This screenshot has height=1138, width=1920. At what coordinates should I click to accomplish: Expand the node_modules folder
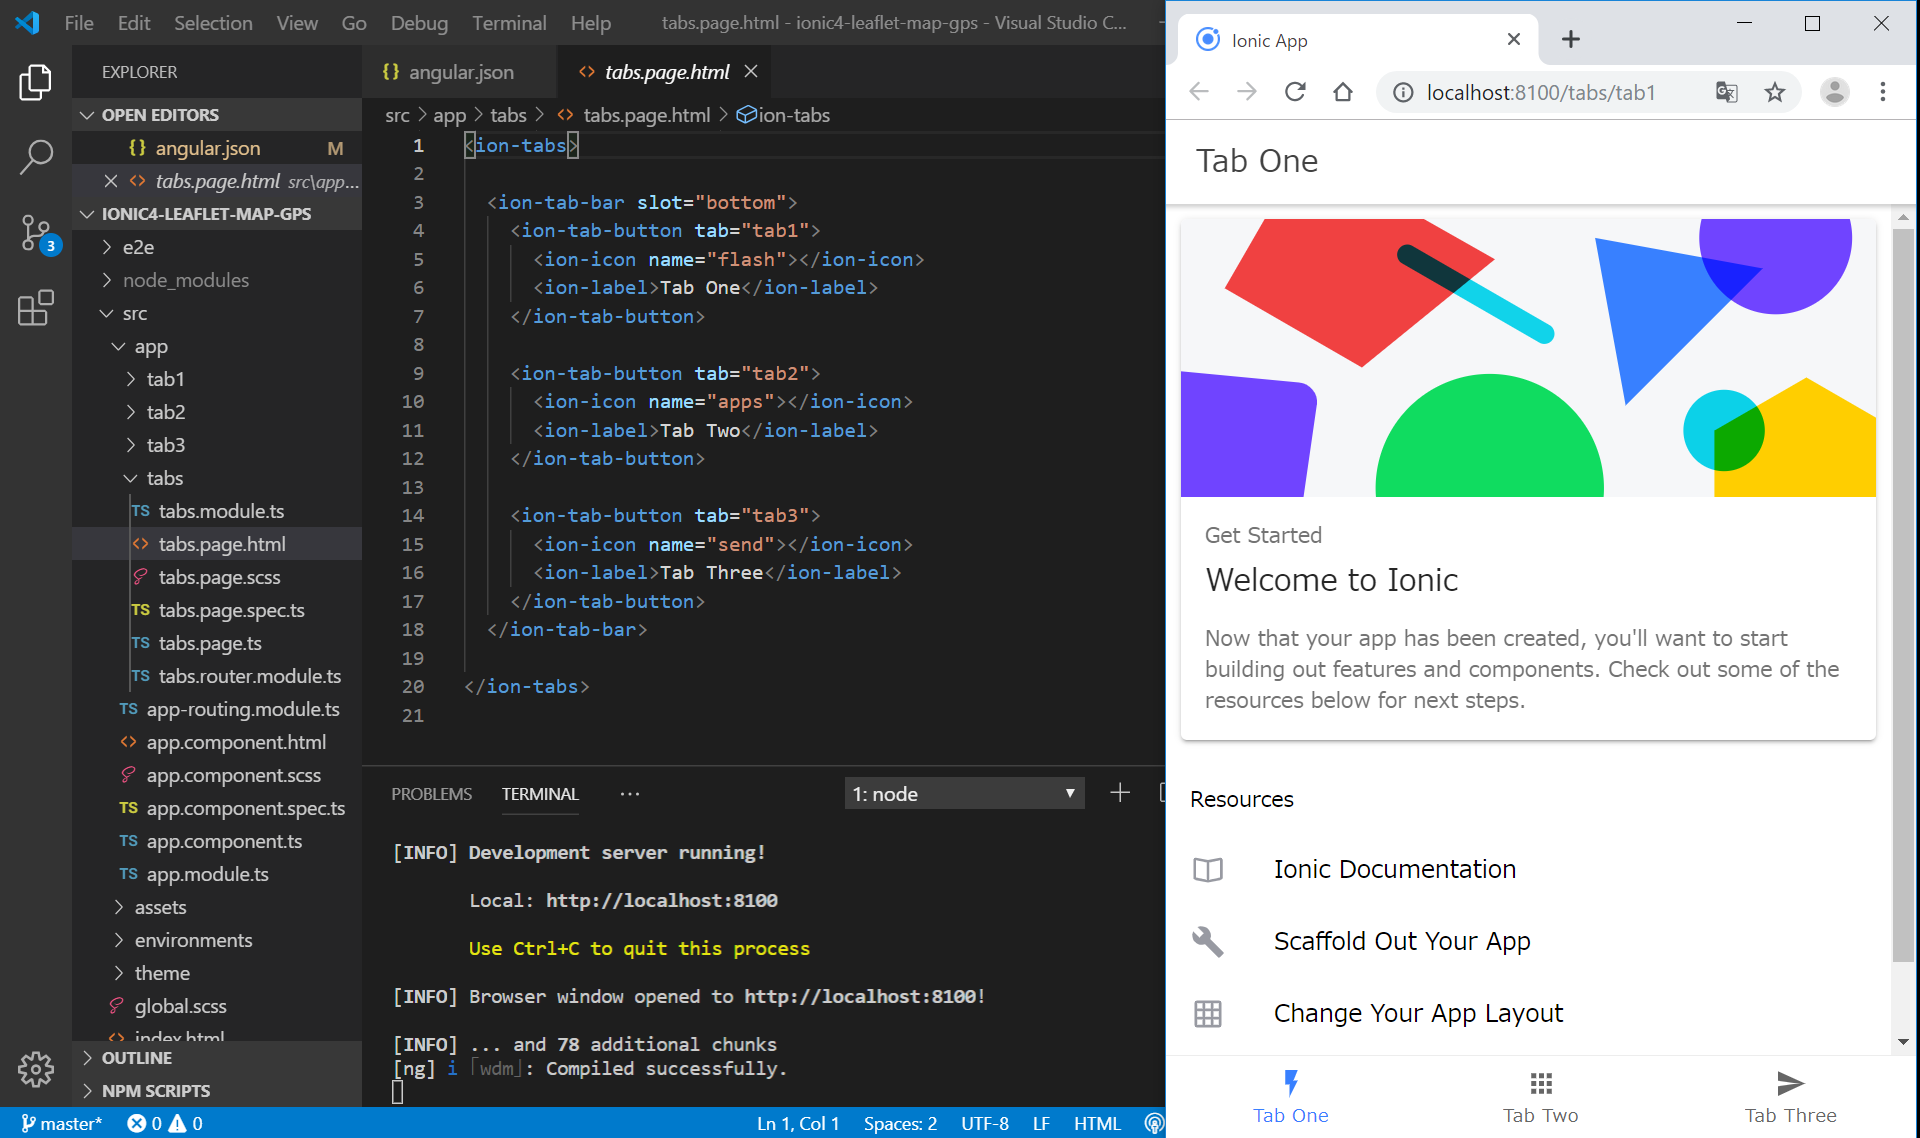click(185, 280)
